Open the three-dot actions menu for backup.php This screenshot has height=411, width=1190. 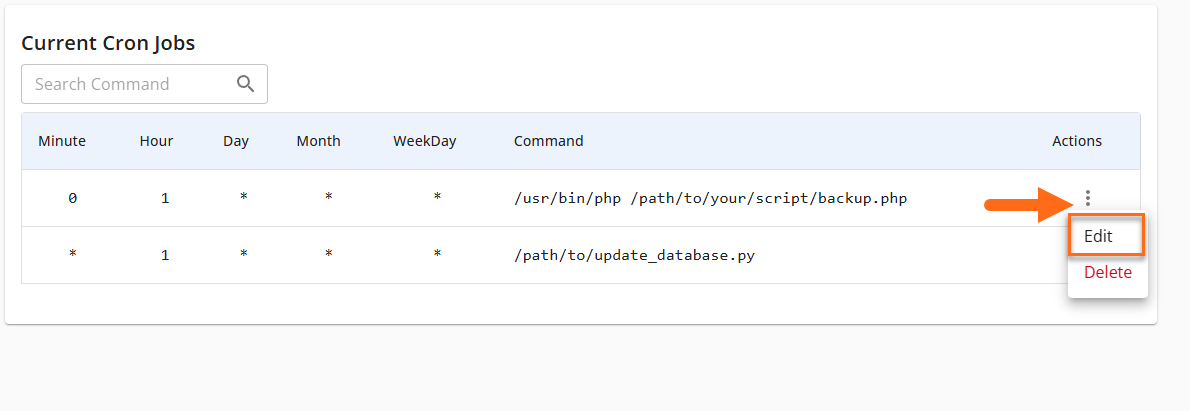(1088, 198)
